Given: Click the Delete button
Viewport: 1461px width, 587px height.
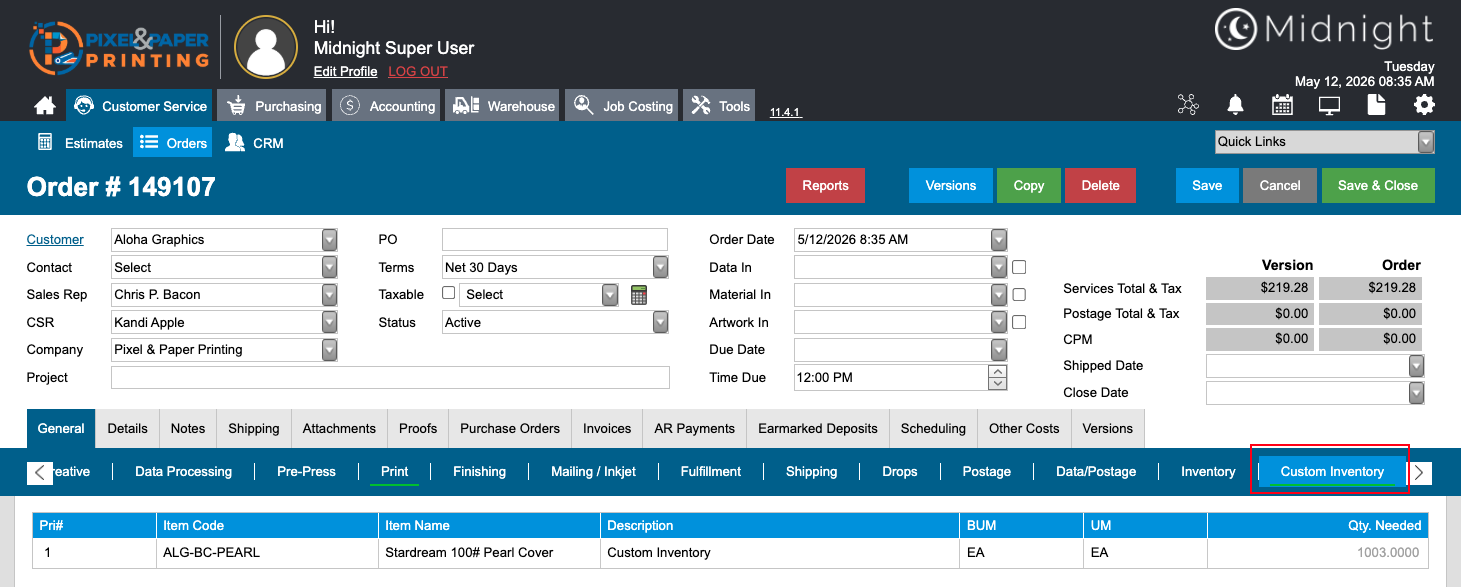Looking at the screenshot, I should coord(1100,185).
